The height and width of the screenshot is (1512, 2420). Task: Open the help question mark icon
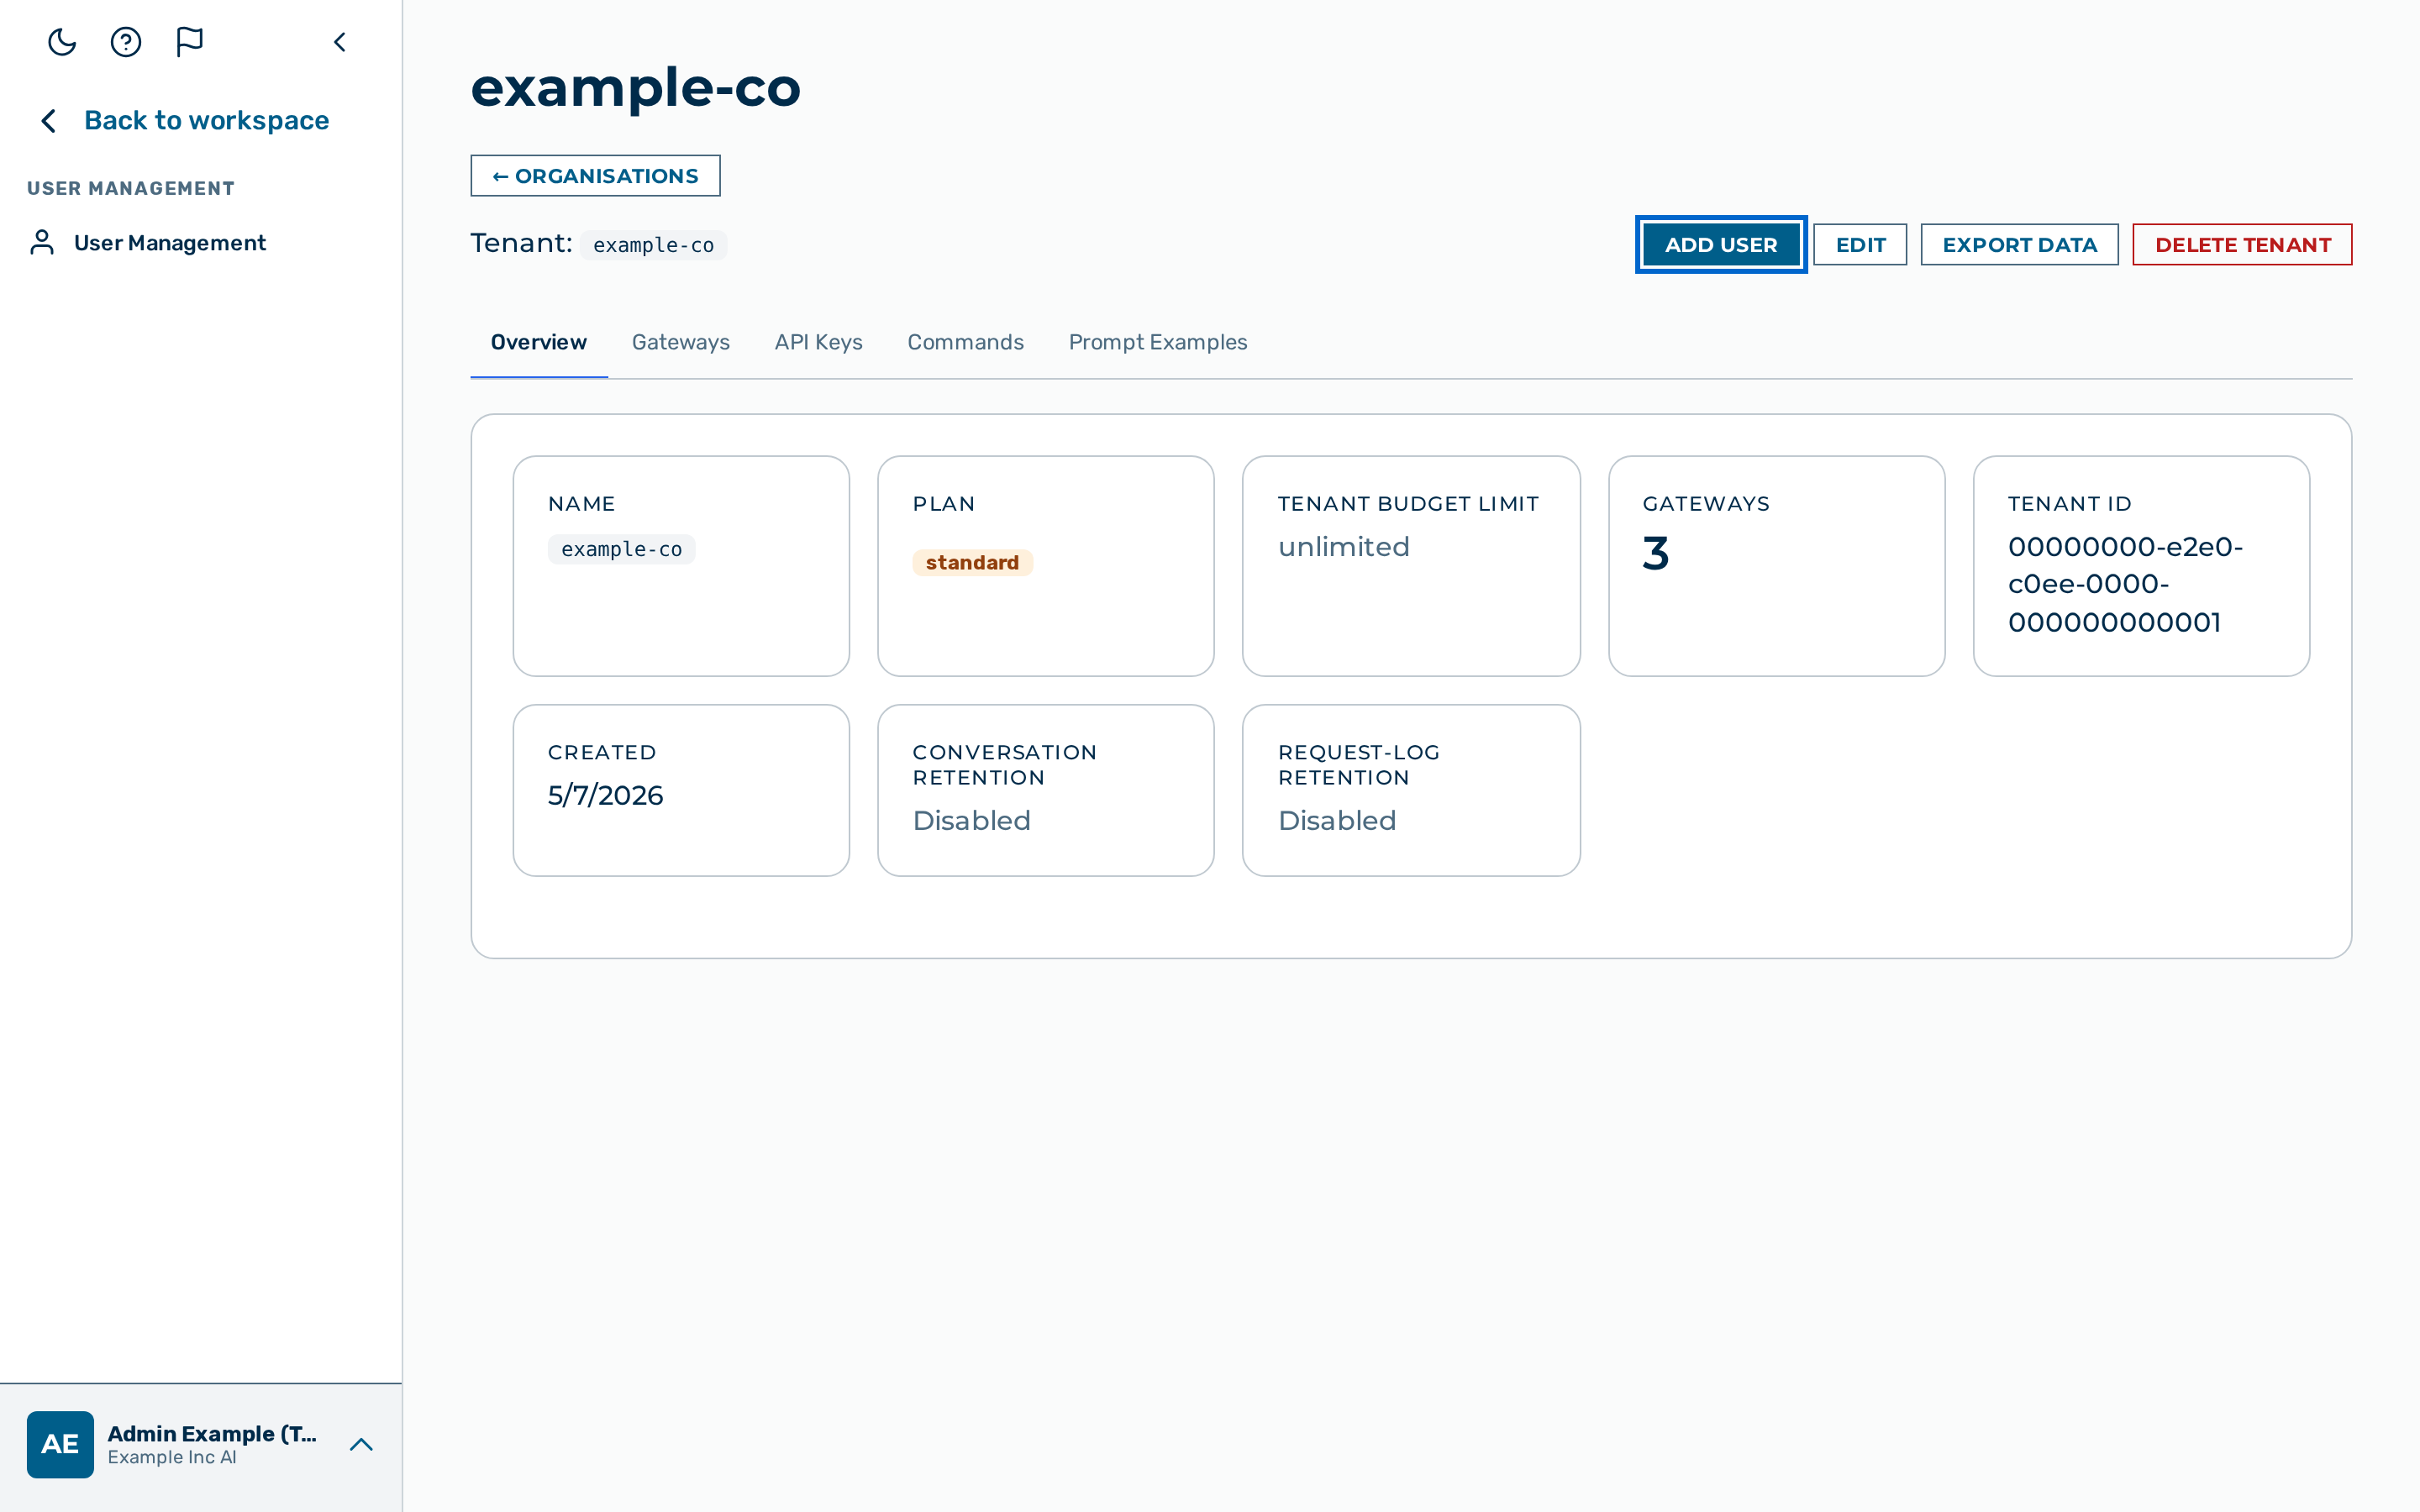click(x=126, y=42)
